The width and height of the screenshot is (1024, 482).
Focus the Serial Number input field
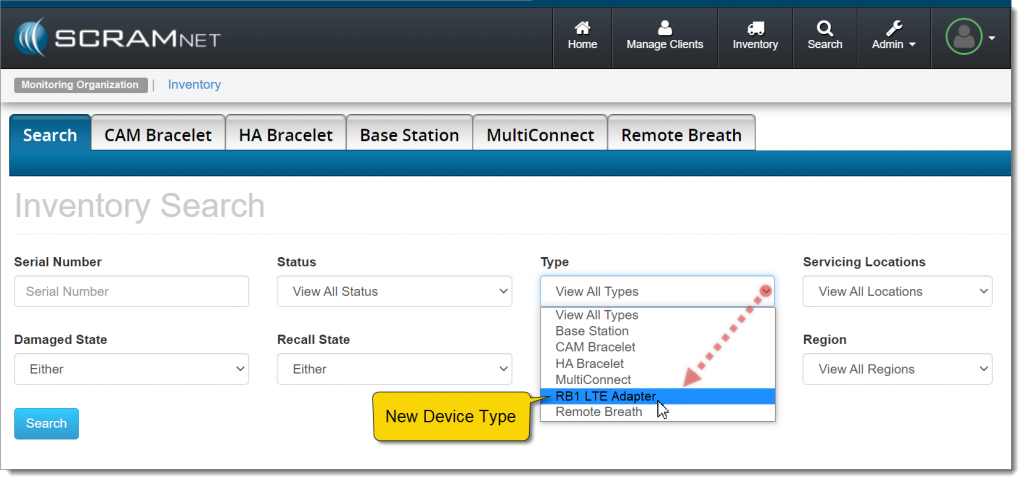pyautogui.click(x=131, y=291)
